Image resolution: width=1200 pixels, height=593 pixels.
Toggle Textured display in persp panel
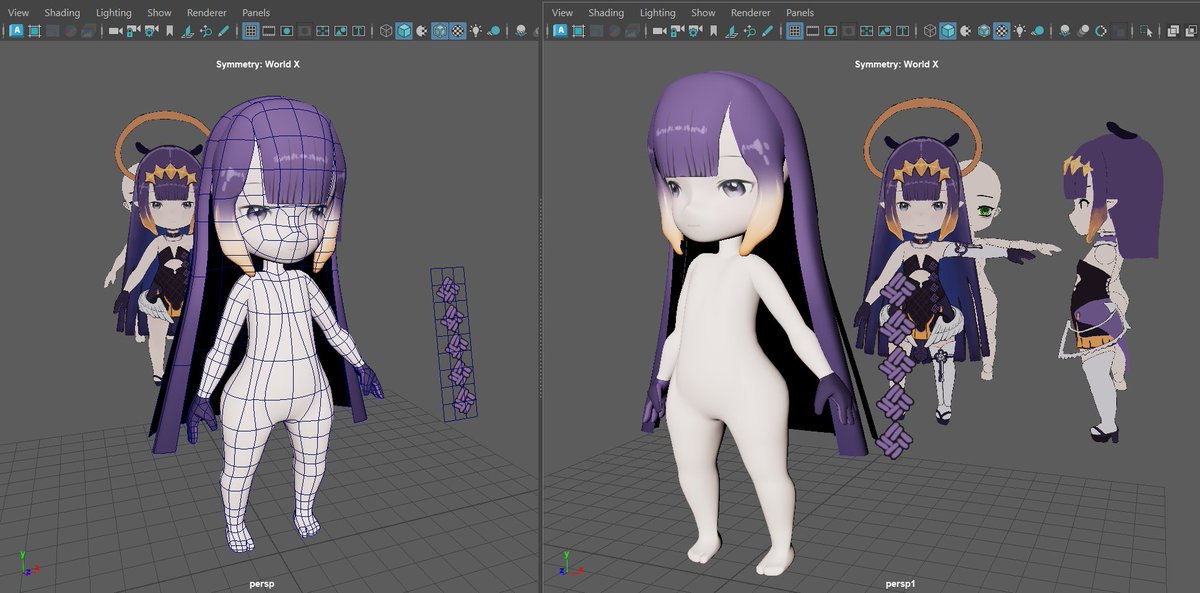coord(458,31)
